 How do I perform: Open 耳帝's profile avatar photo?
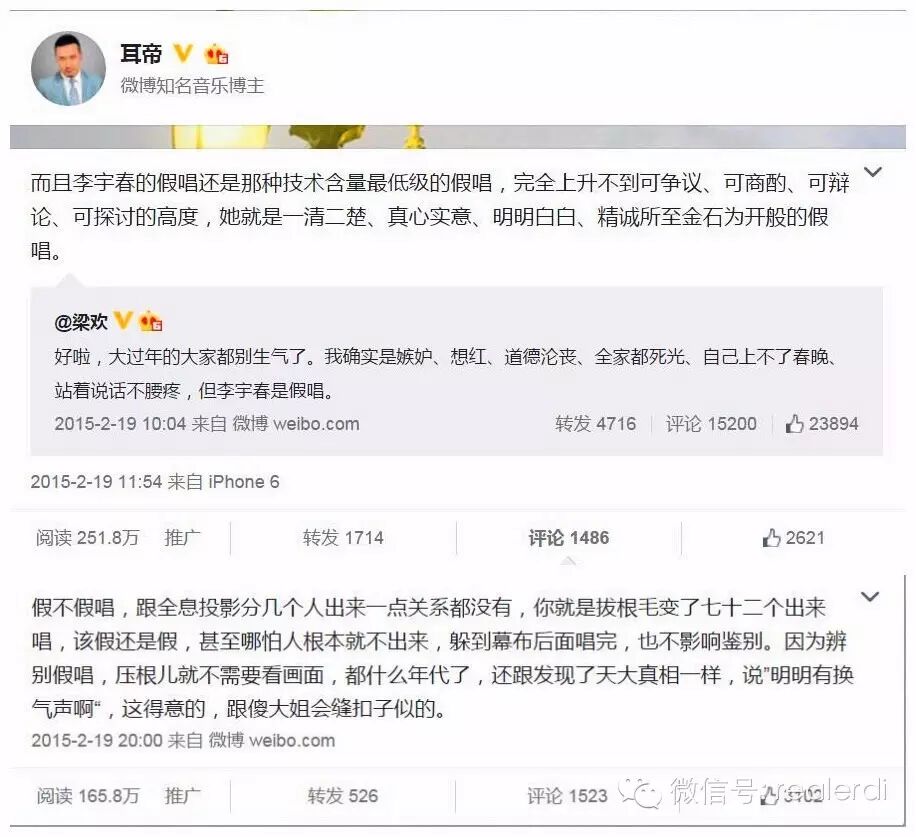pyautogui.click(x=68, y=68)
